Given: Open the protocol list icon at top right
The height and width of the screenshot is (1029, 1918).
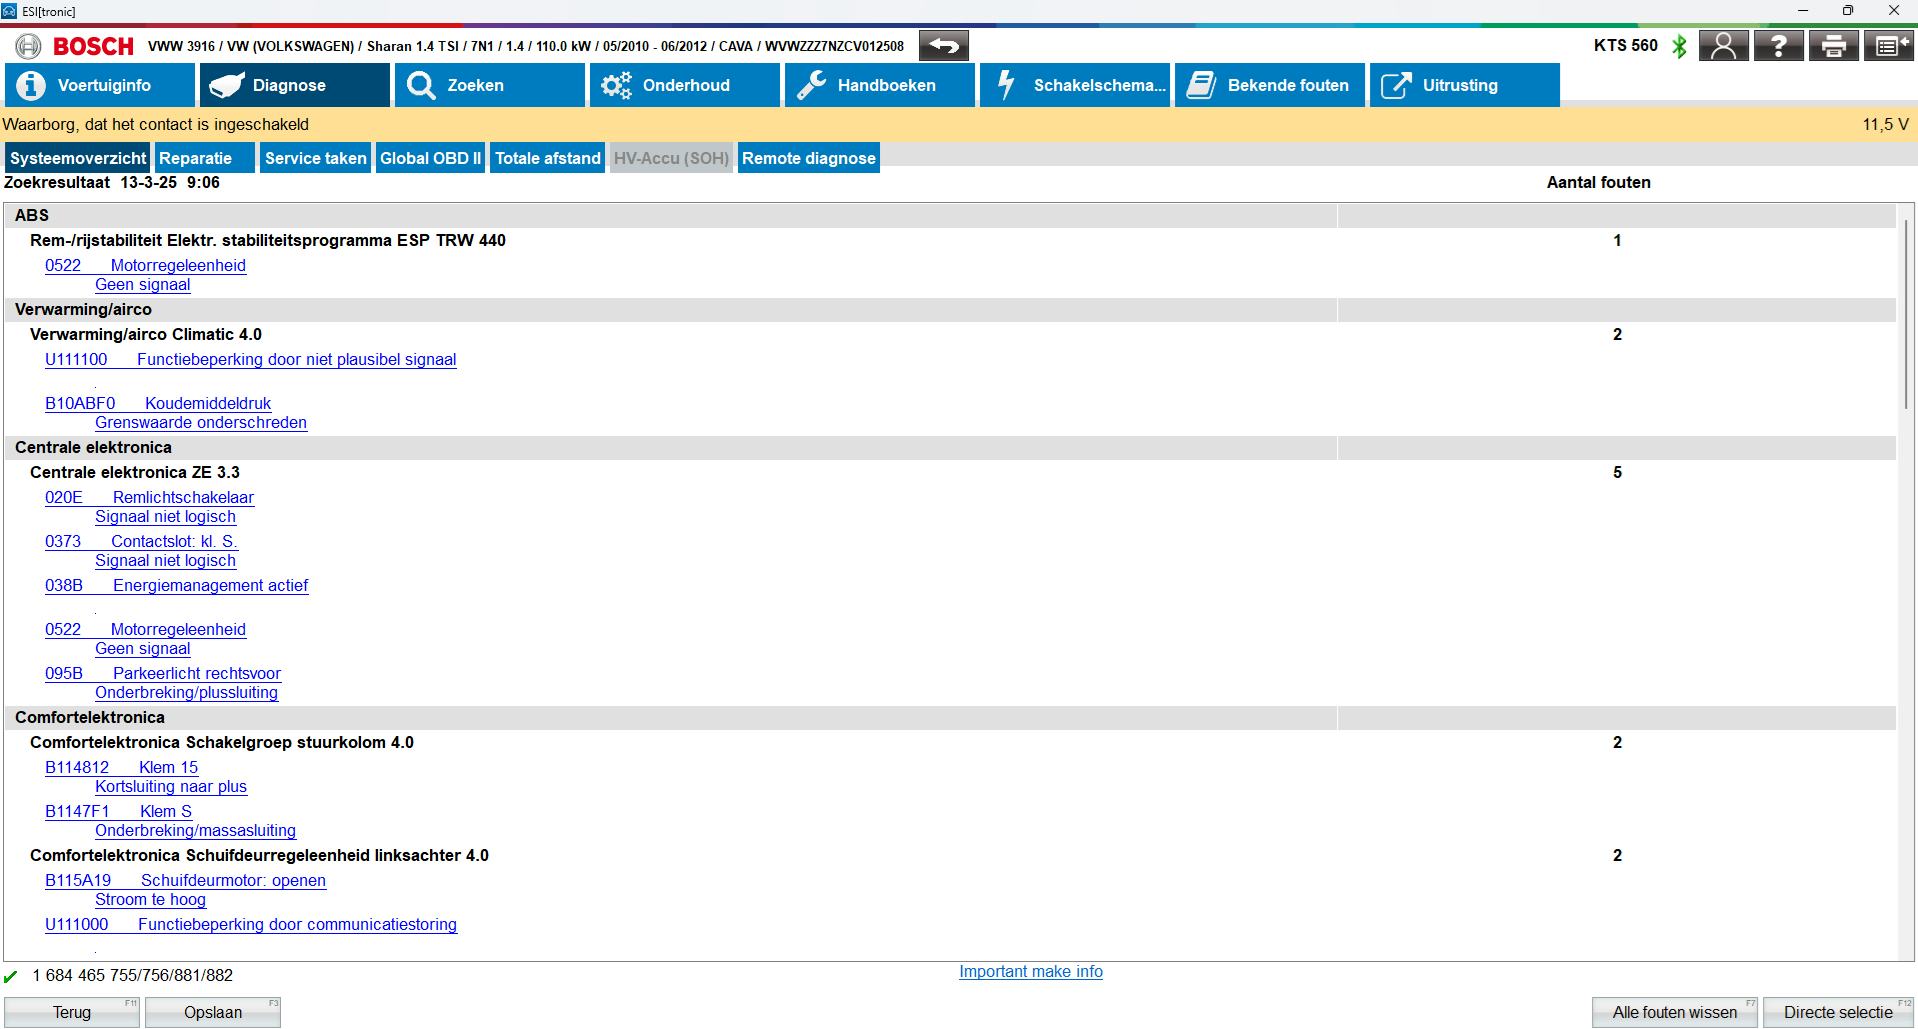Looking at the screenshot, I should pos(1888,46).
